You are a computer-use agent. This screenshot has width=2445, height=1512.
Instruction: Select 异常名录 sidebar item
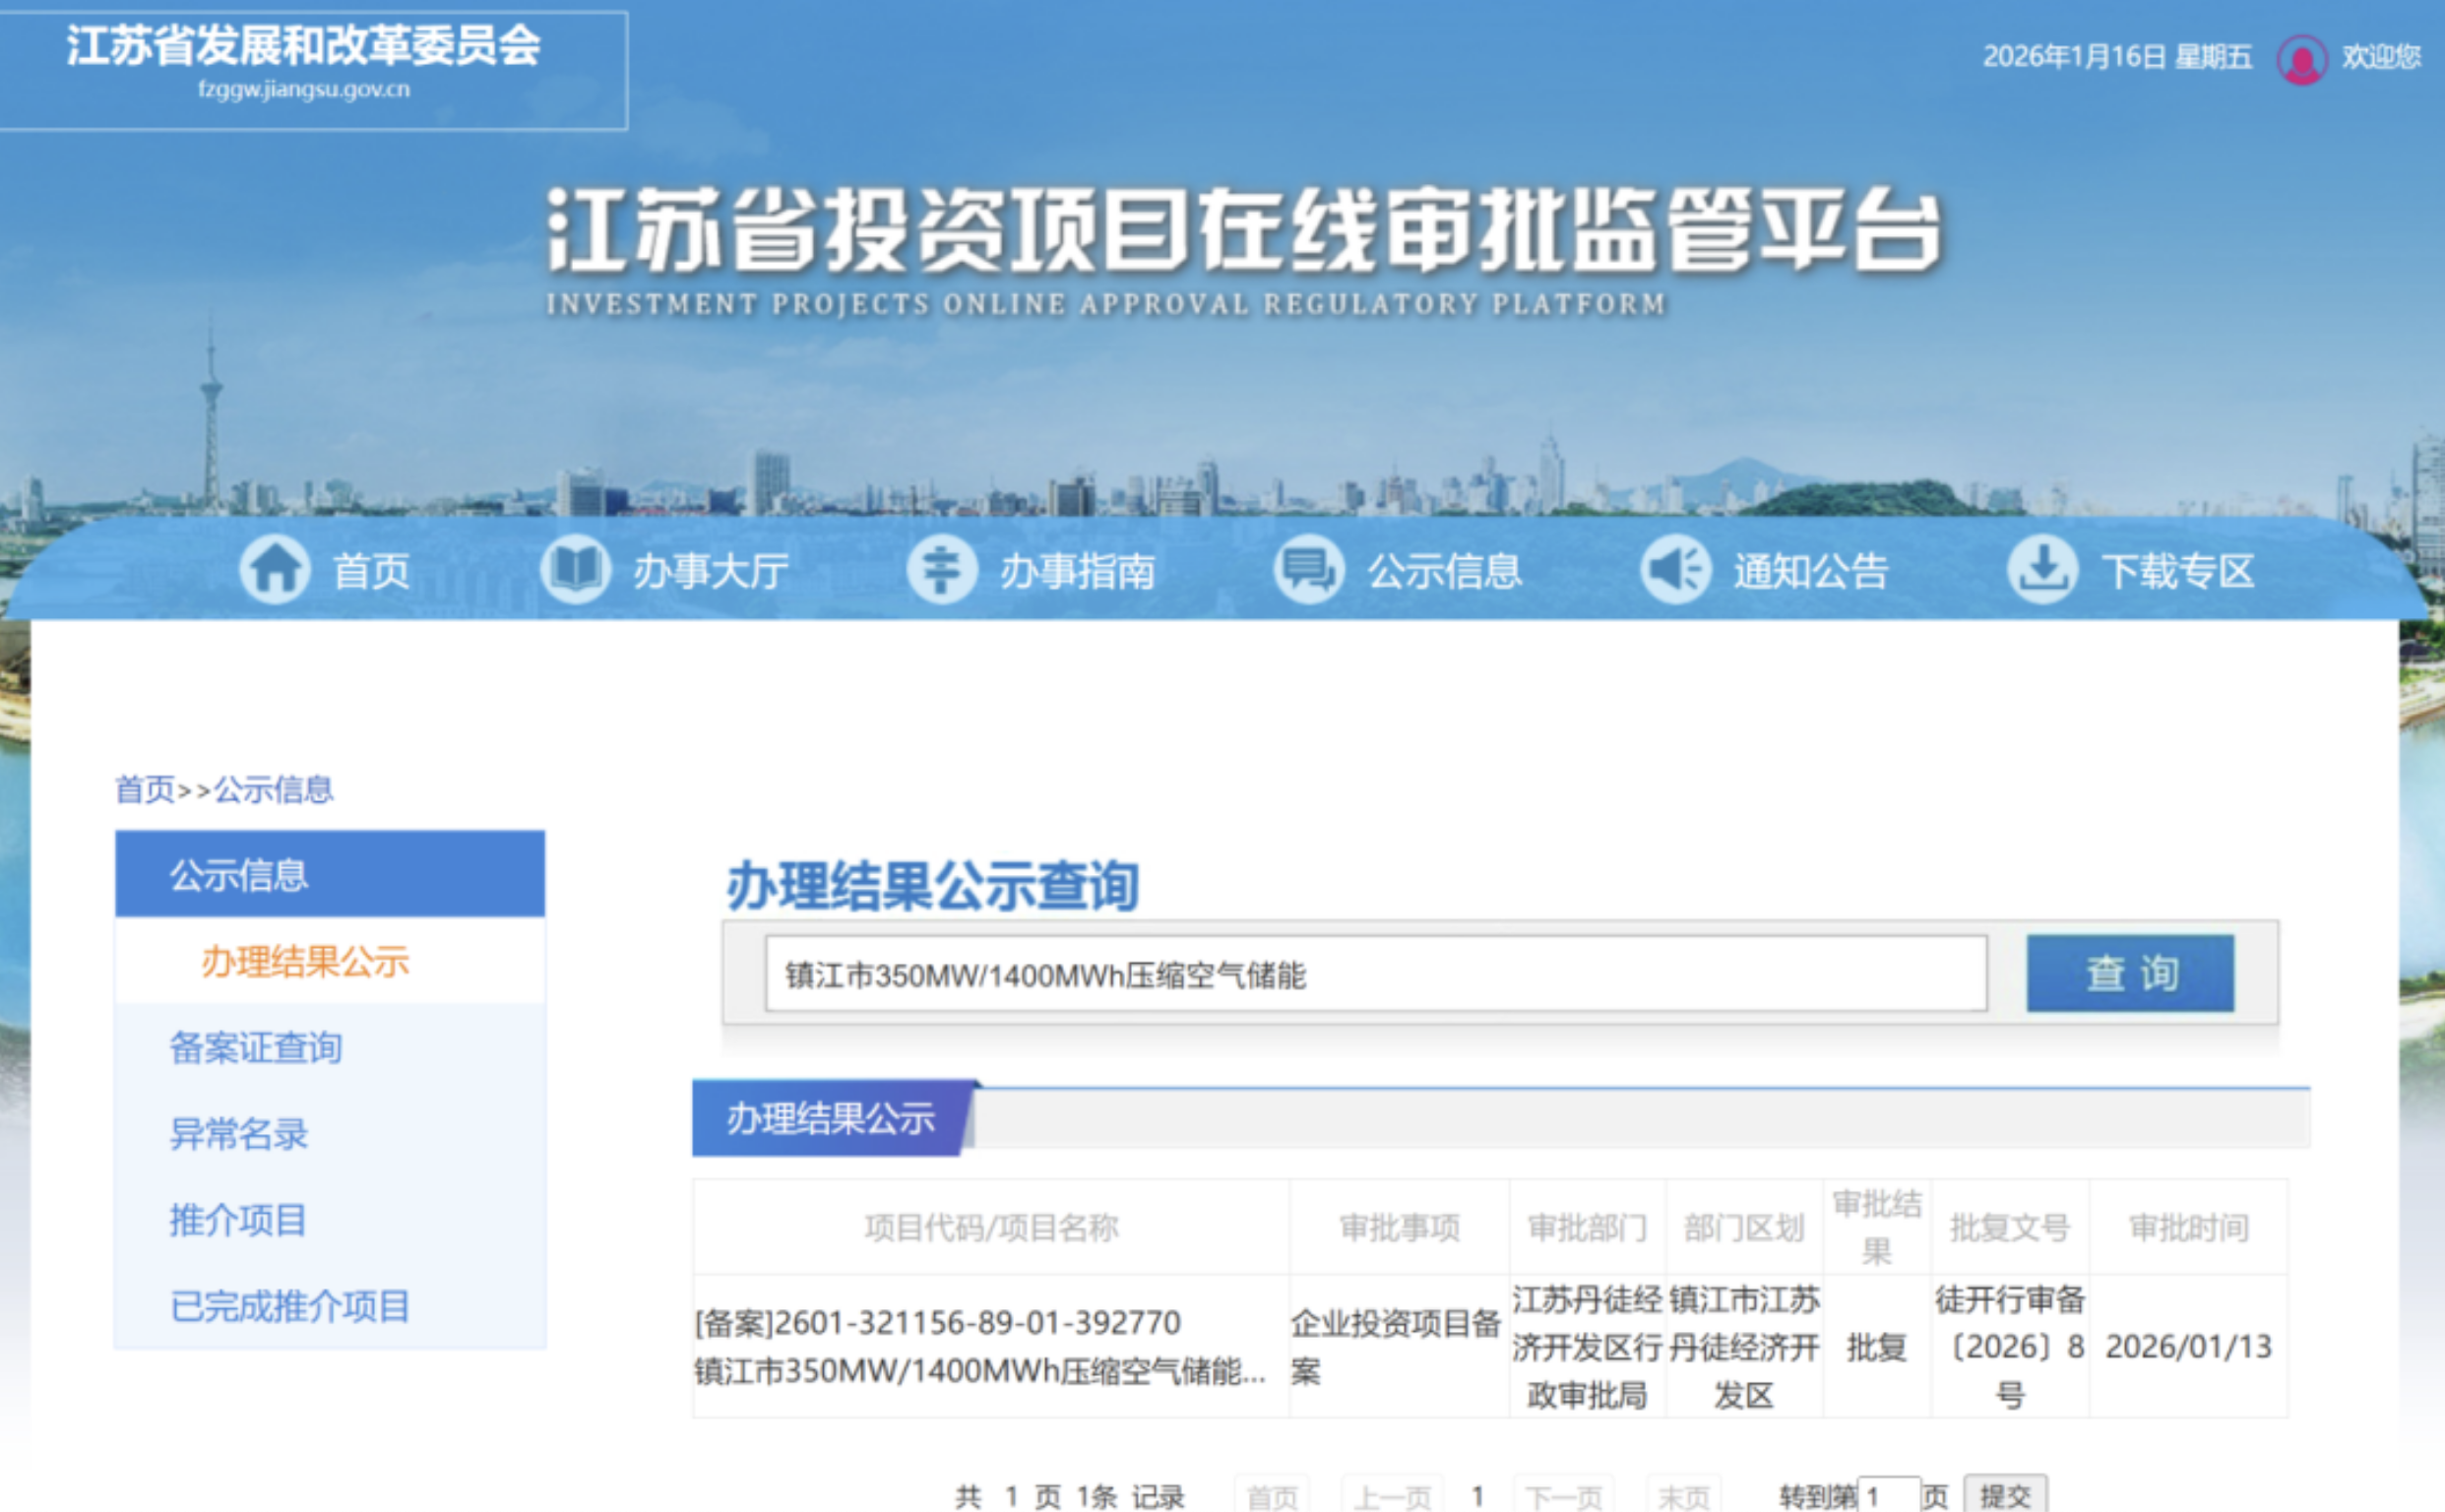(x=239, y=1133)
